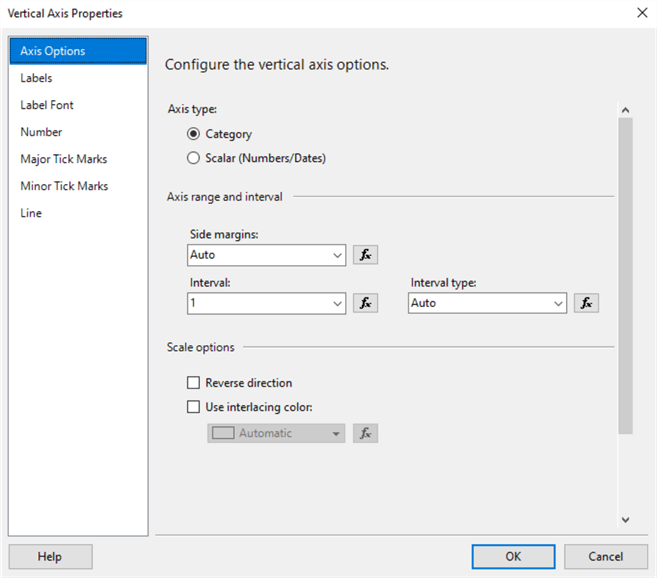Close the Vertical Axis Properties dialog

(x=641, y=13)
